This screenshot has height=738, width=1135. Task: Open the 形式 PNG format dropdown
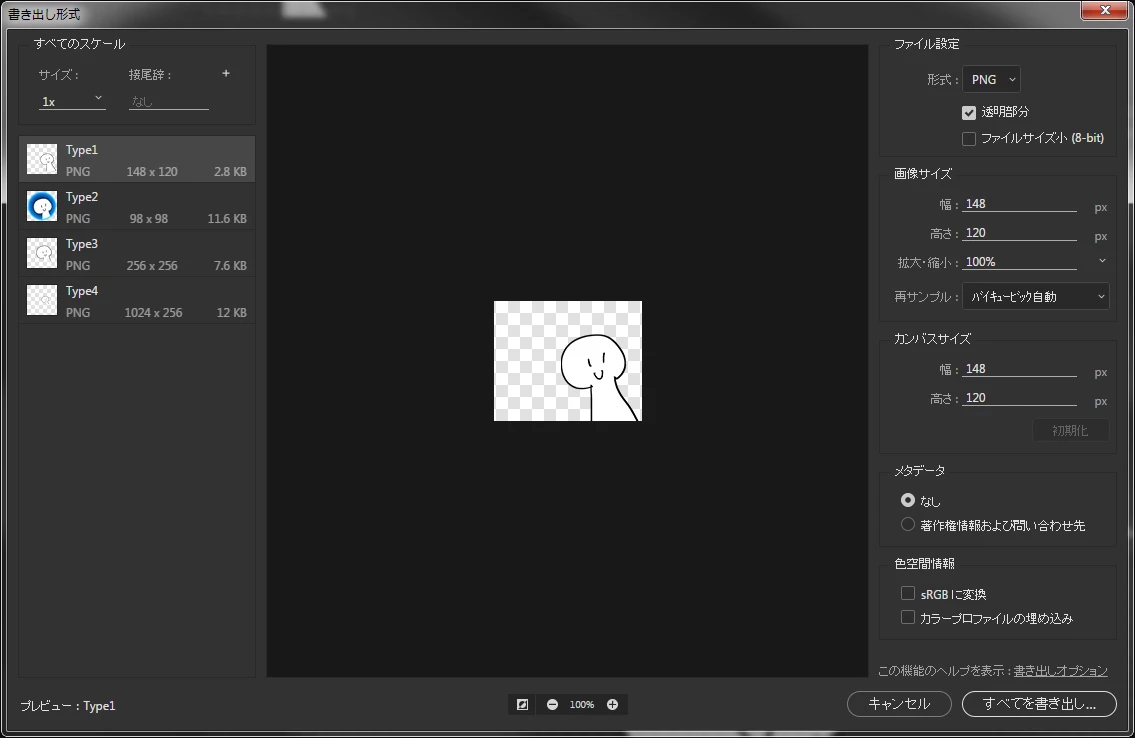pyautogui.click(x=991, y=80)
